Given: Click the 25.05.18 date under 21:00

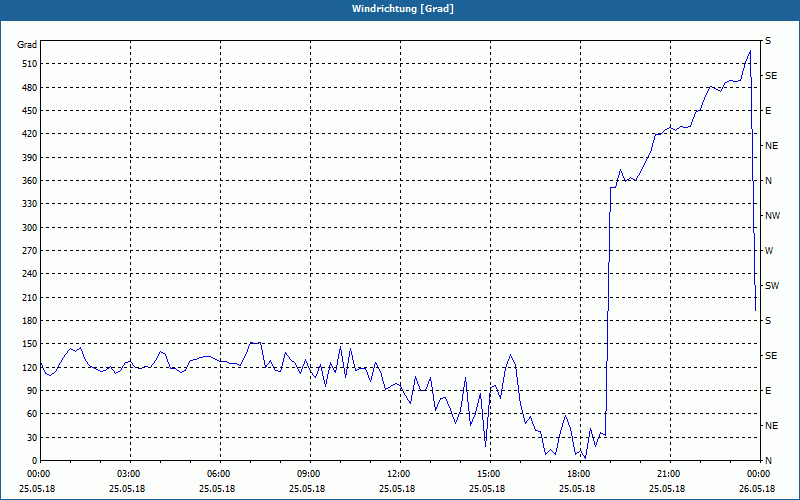Looking at the screenshot, I should [x=667, y=488].
